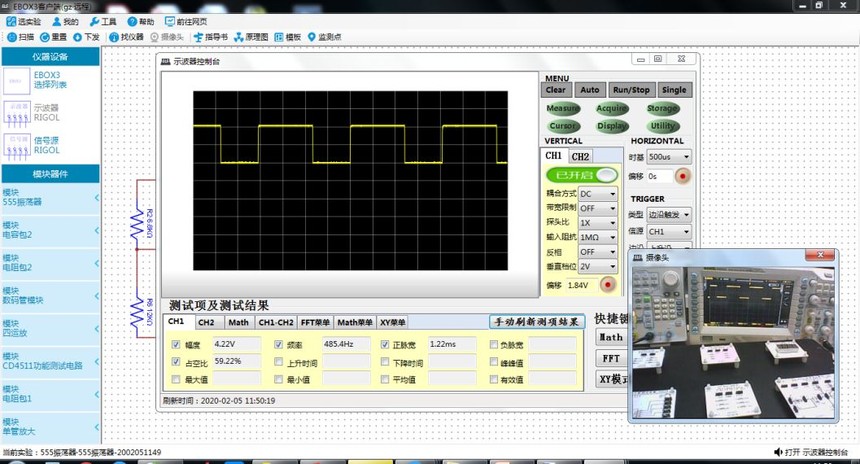Screen dimensions: 860x464
Task: Uncheck the 占空比 duty cycle checkbox
Action: tap(176, 361)
